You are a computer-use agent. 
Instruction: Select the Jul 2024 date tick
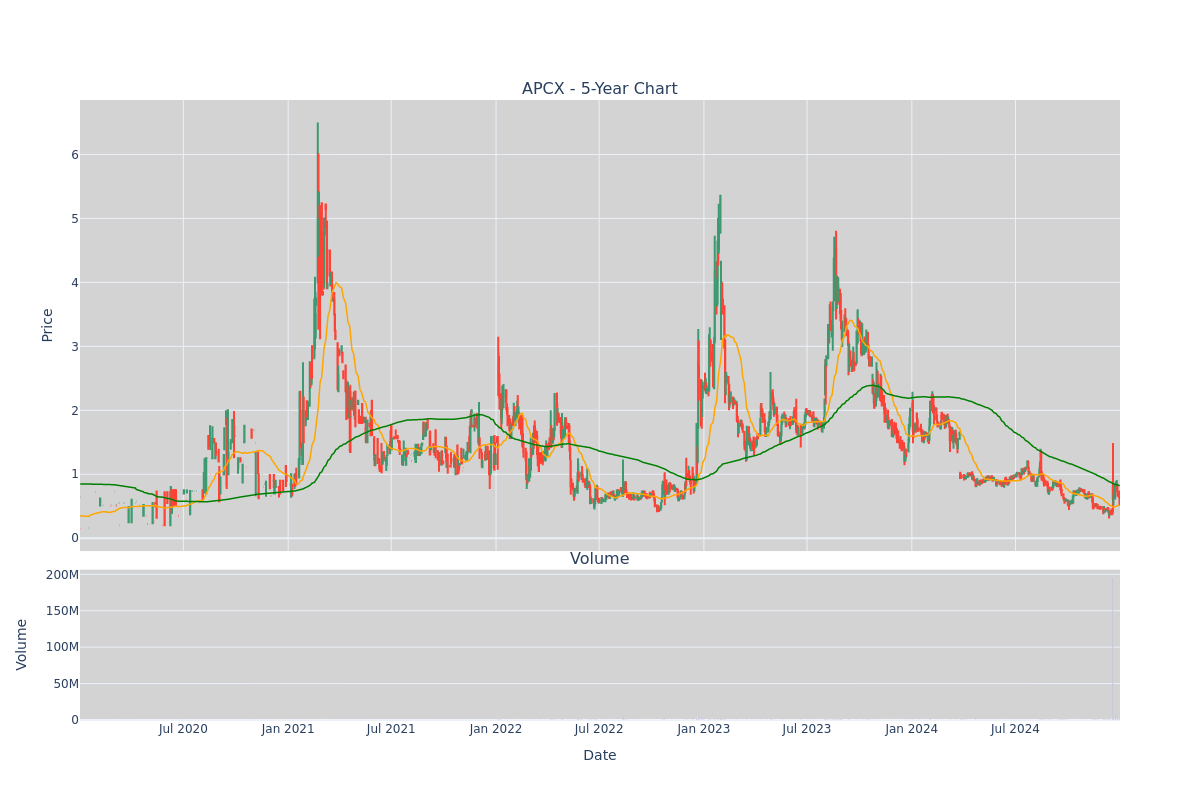pos(1015,729)
